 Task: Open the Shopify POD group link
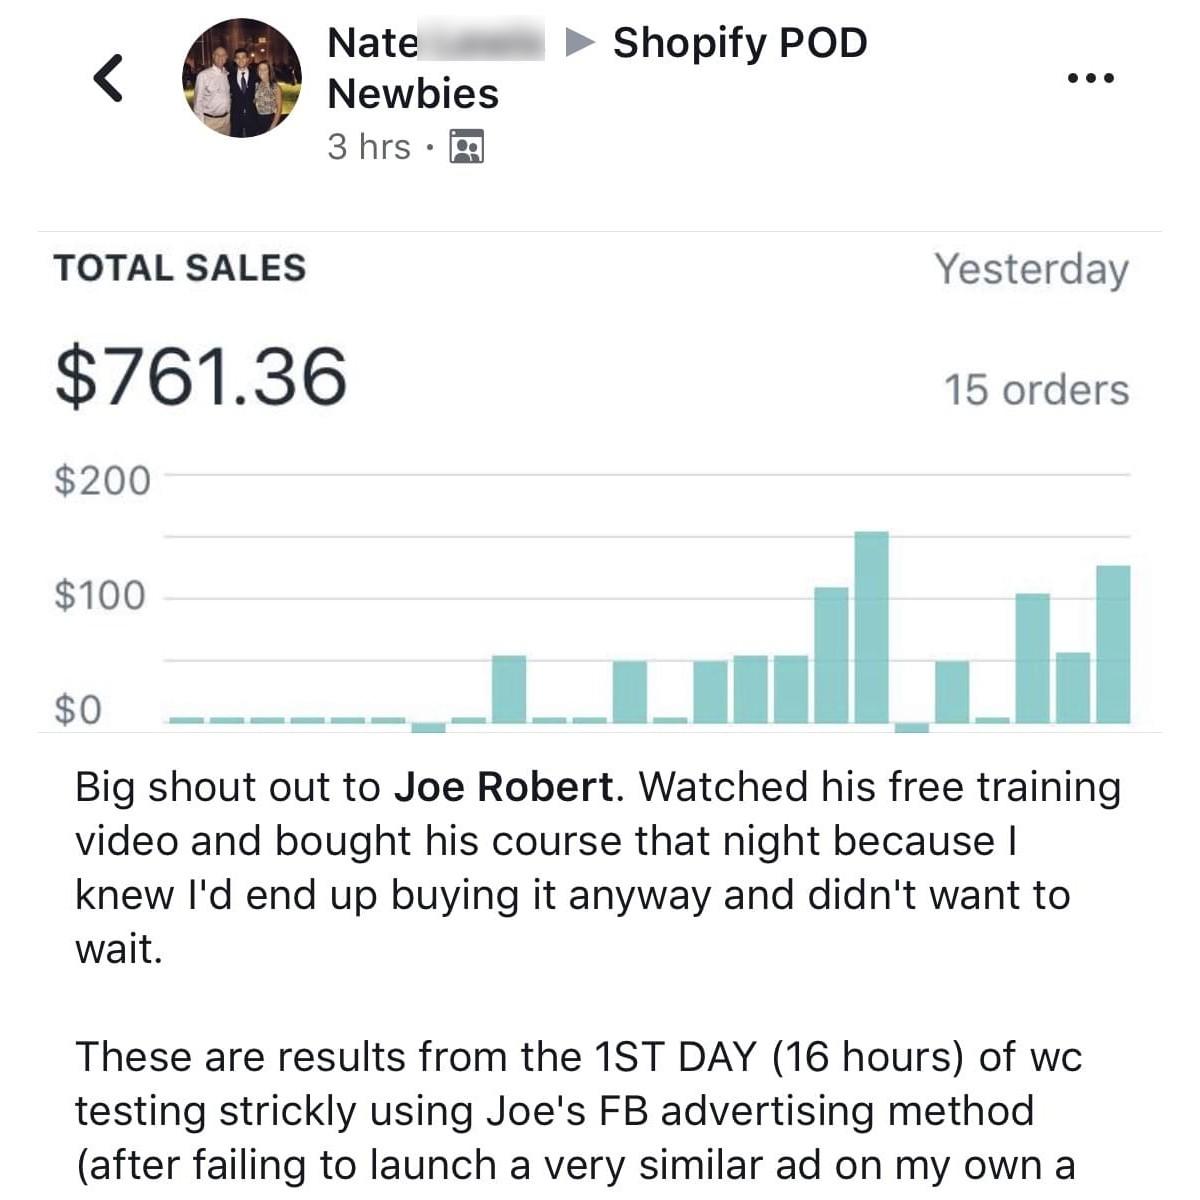(x=740, y=42)
